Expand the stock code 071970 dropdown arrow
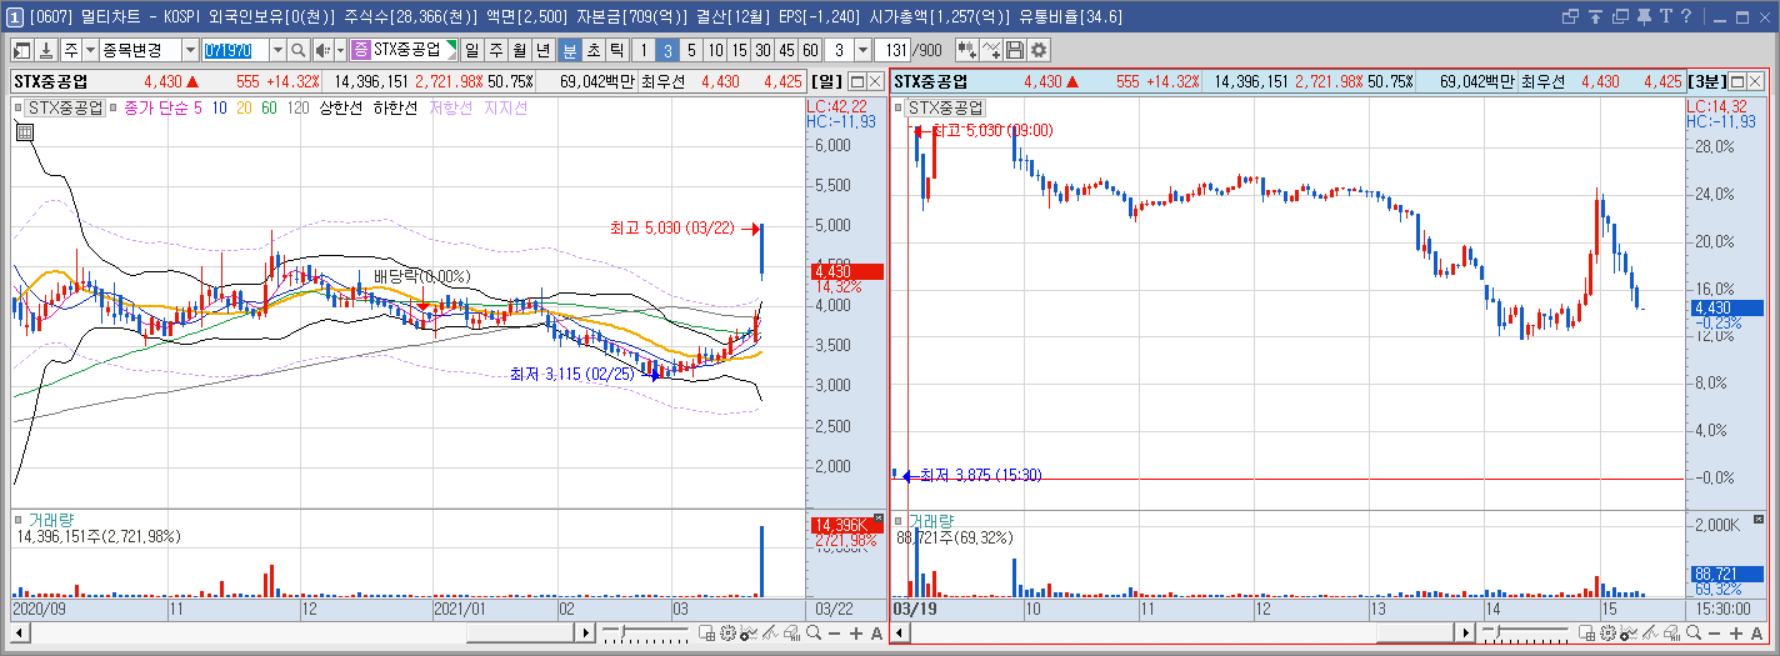 [x=278, y=50]
